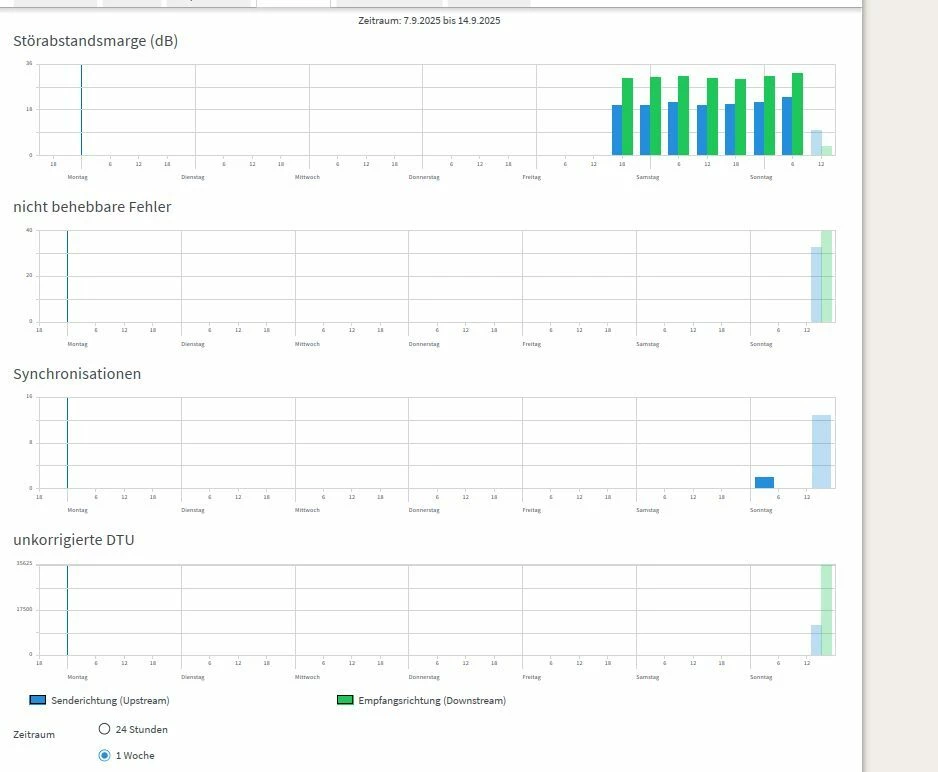Click the tall light blue Synchronisationen bar
The image size is (938, 772).
click(821, 451)
